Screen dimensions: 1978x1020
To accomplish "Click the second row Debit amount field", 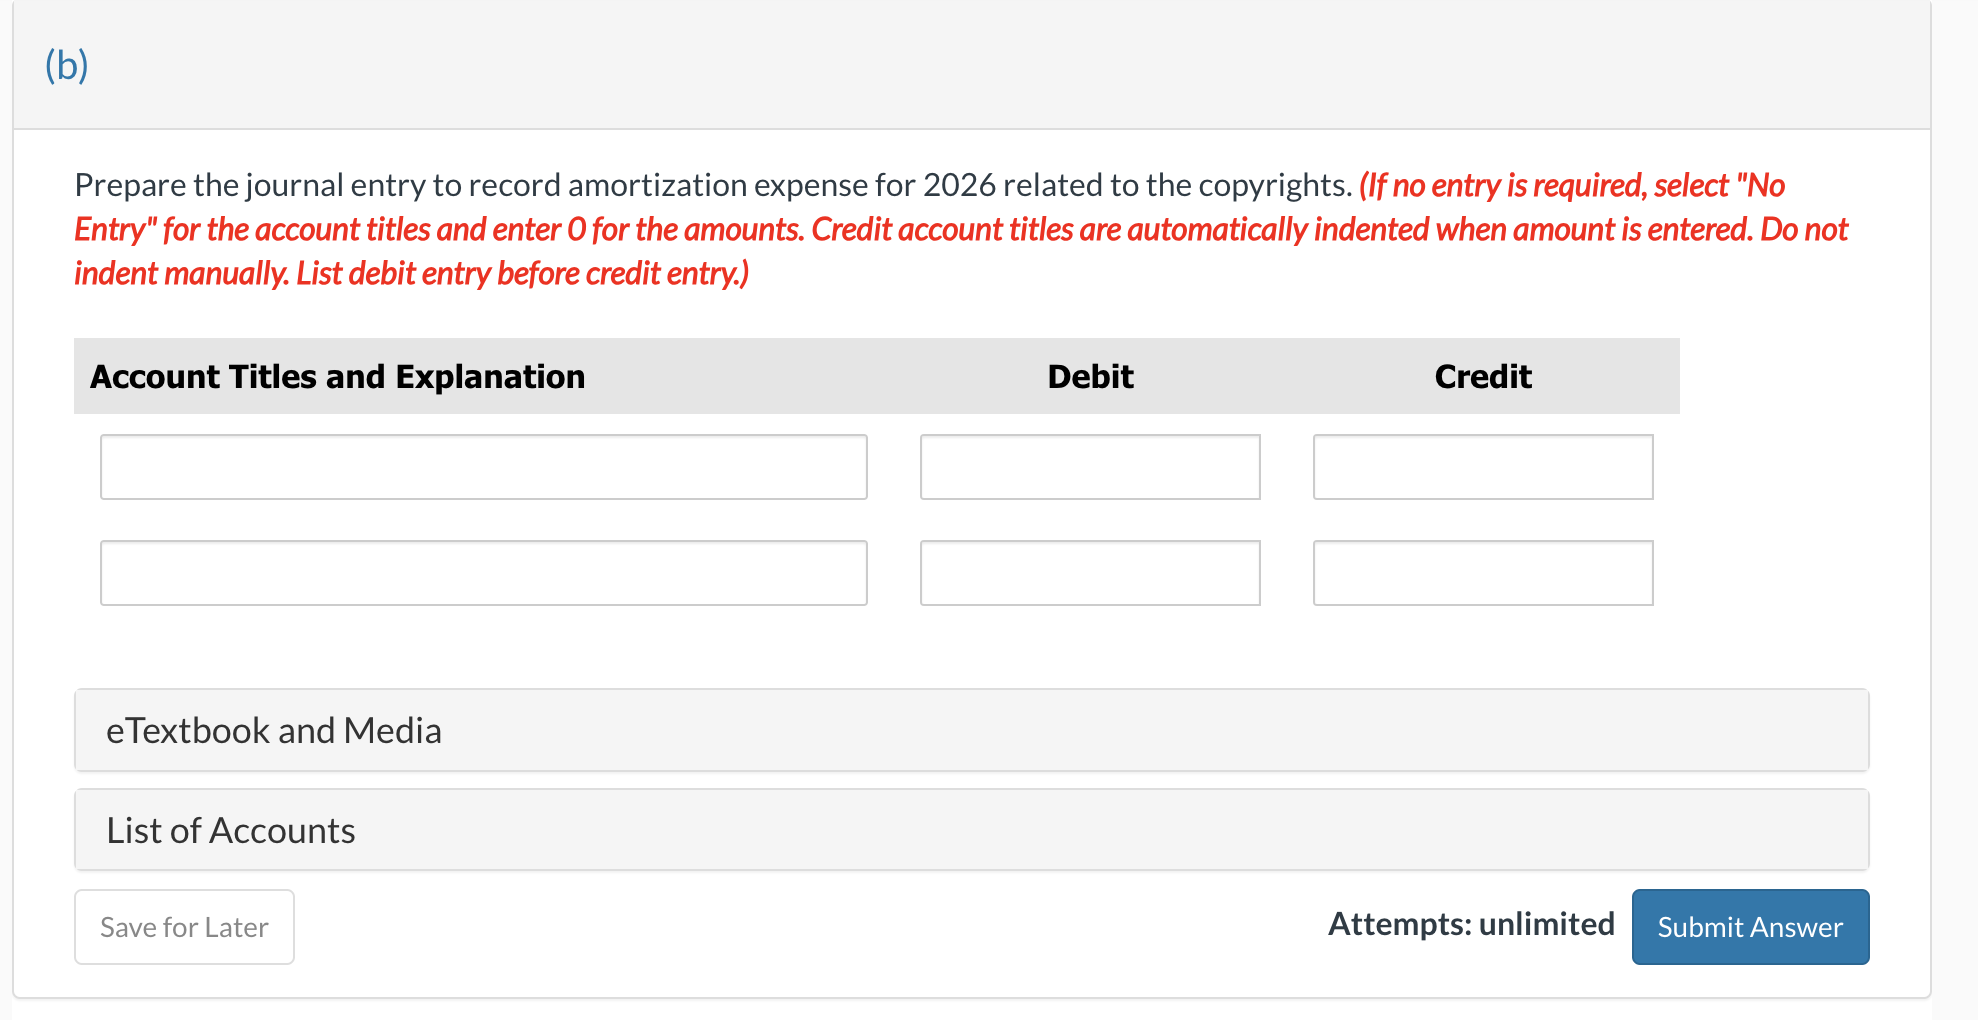I will (1089, 572).
